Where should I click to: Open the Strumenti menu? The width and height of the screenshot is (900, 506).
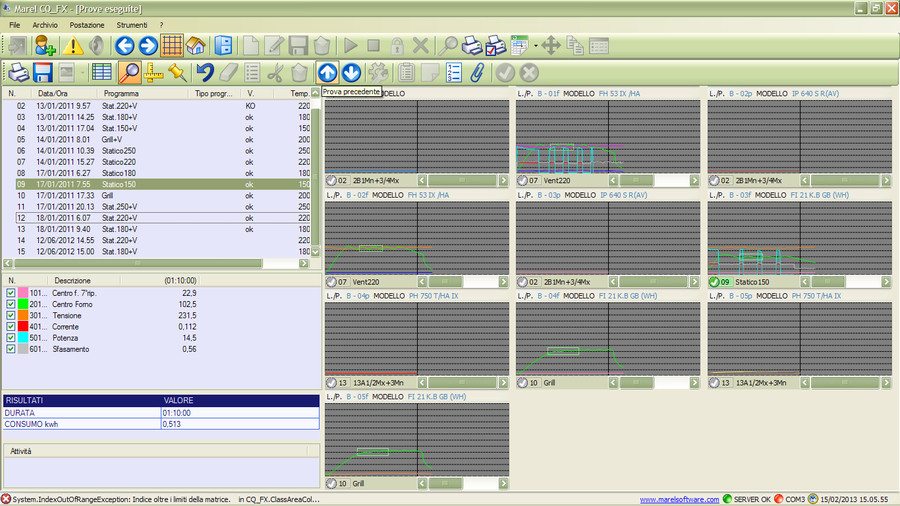131,23
